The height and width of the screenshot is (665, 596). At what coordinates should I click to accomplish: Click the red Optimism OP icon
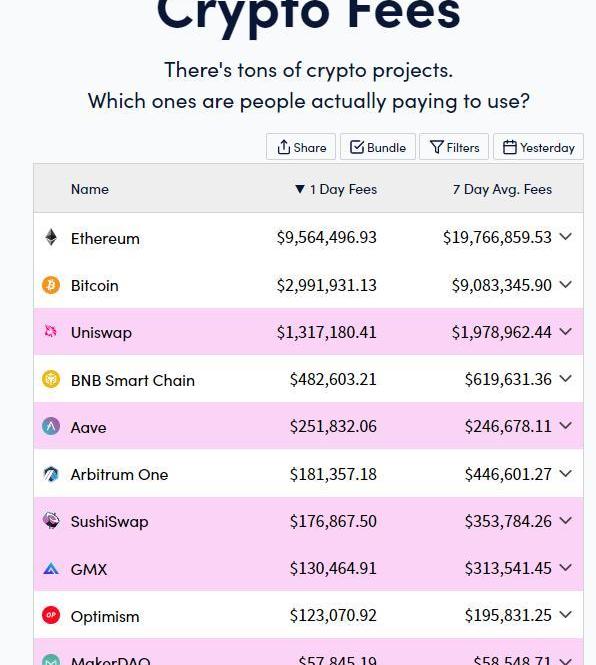click(51, 615)
